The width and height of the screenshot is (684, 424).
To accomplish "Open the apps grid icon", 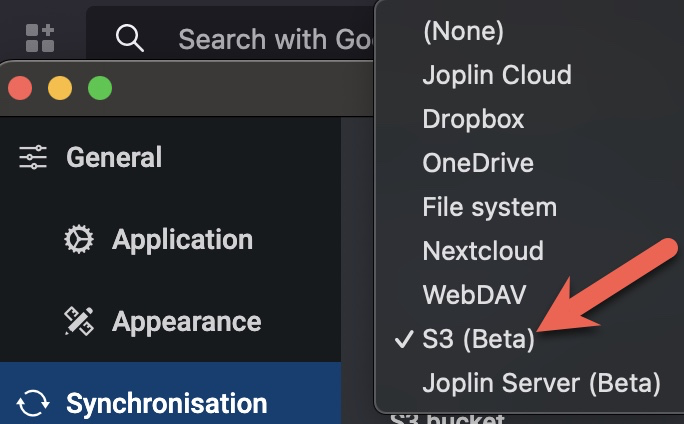I will pos(40,38).
